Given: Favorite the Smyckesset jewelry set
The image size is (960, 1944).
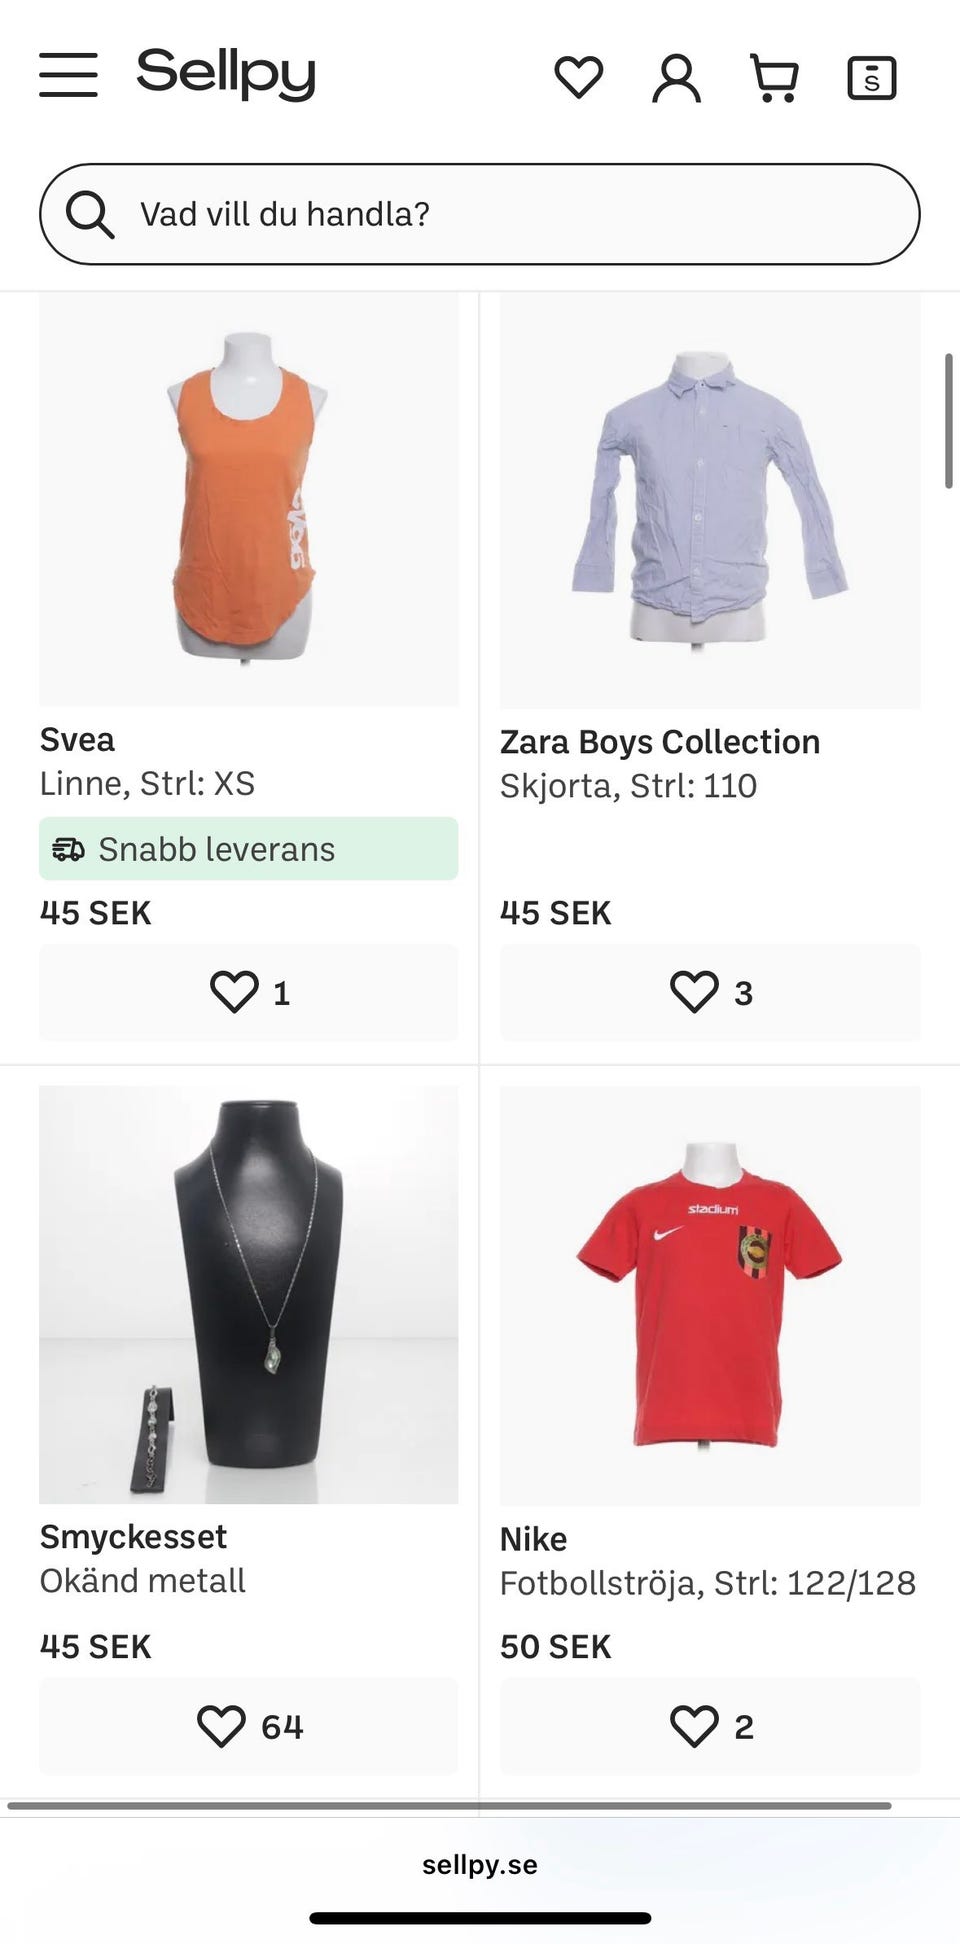Looking at the screenshot, I should click(x=249, y=1726).
